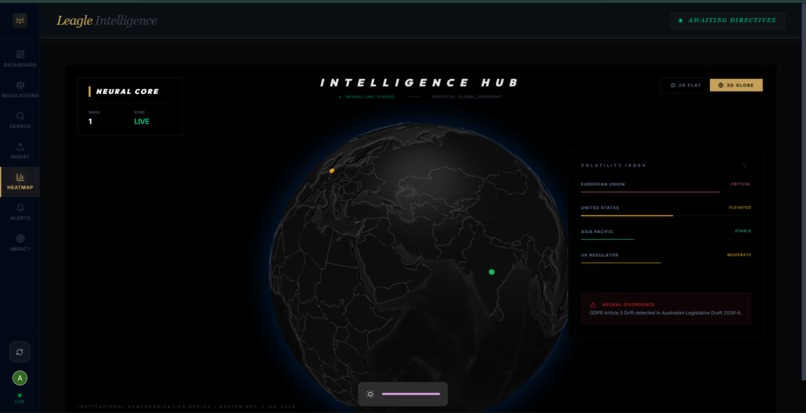
Task: Select the Heatmap section
Action: click(20, 182)
